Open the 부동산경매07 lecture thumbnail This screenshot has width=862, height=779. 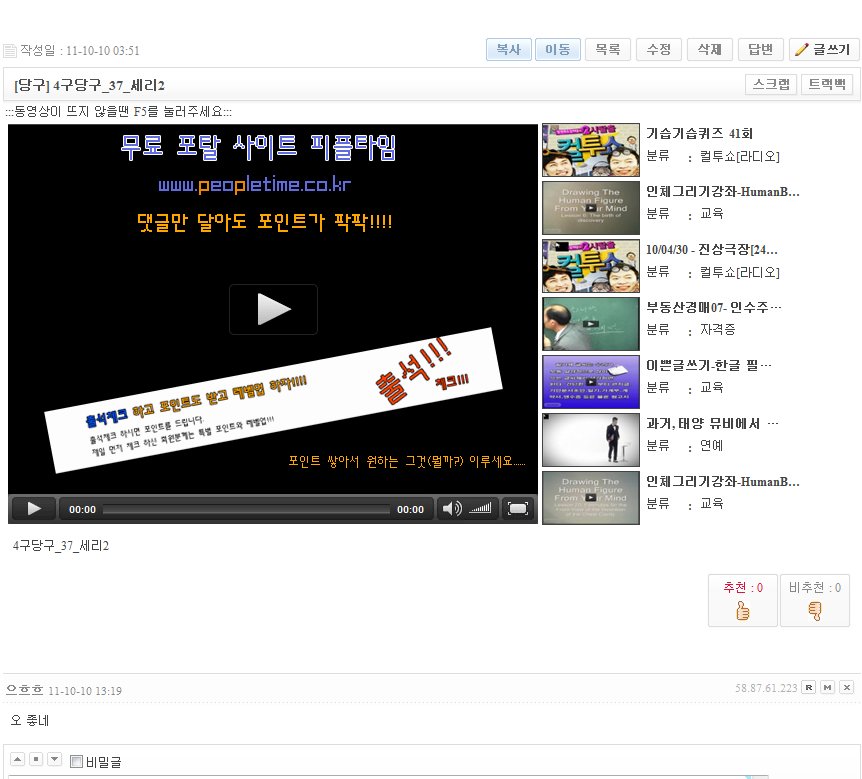pyautogui.click(x=590, y=324)
